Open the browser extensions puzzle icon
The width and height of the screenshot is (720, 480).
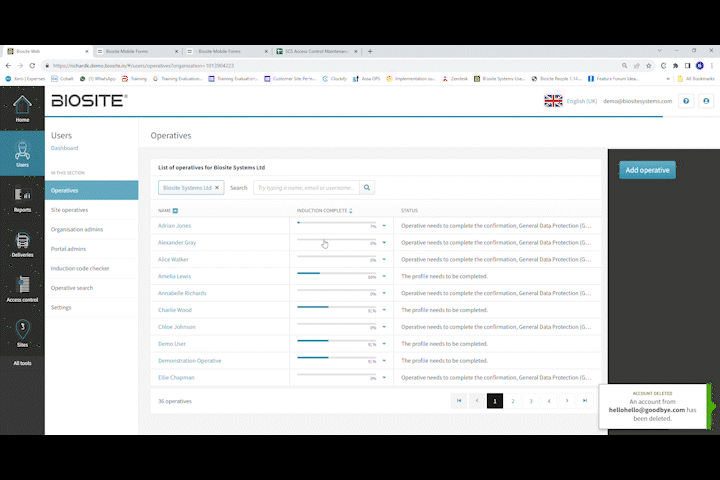pos(675,66)
